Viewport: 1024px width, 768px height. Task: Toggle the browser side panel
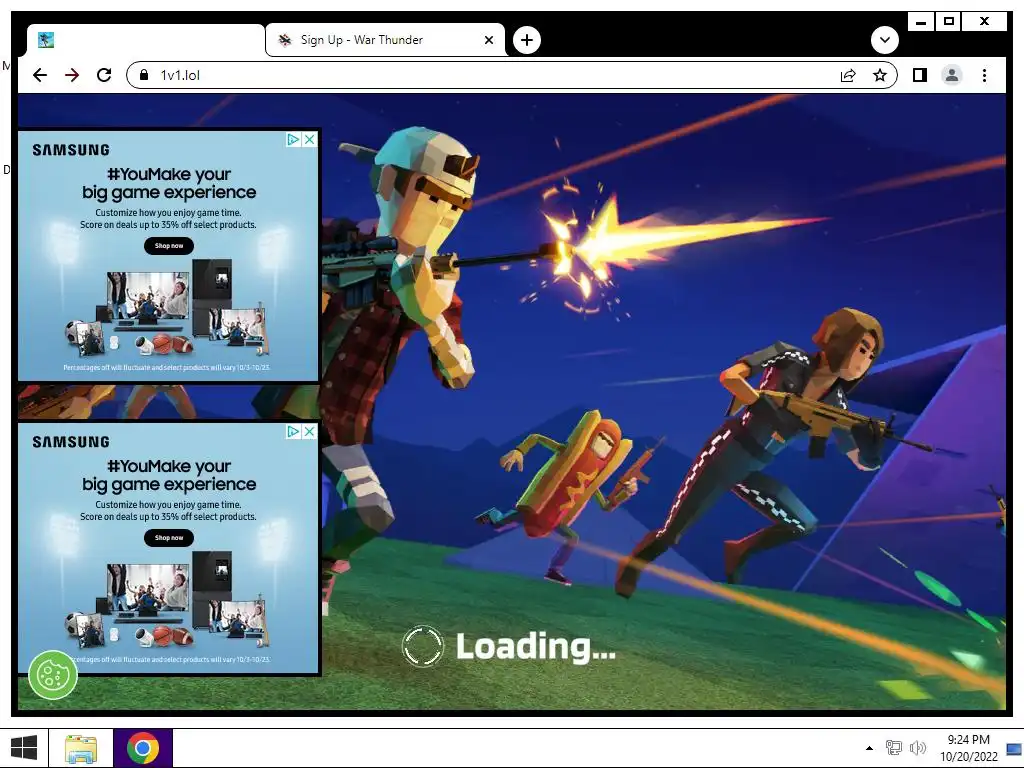920,75
